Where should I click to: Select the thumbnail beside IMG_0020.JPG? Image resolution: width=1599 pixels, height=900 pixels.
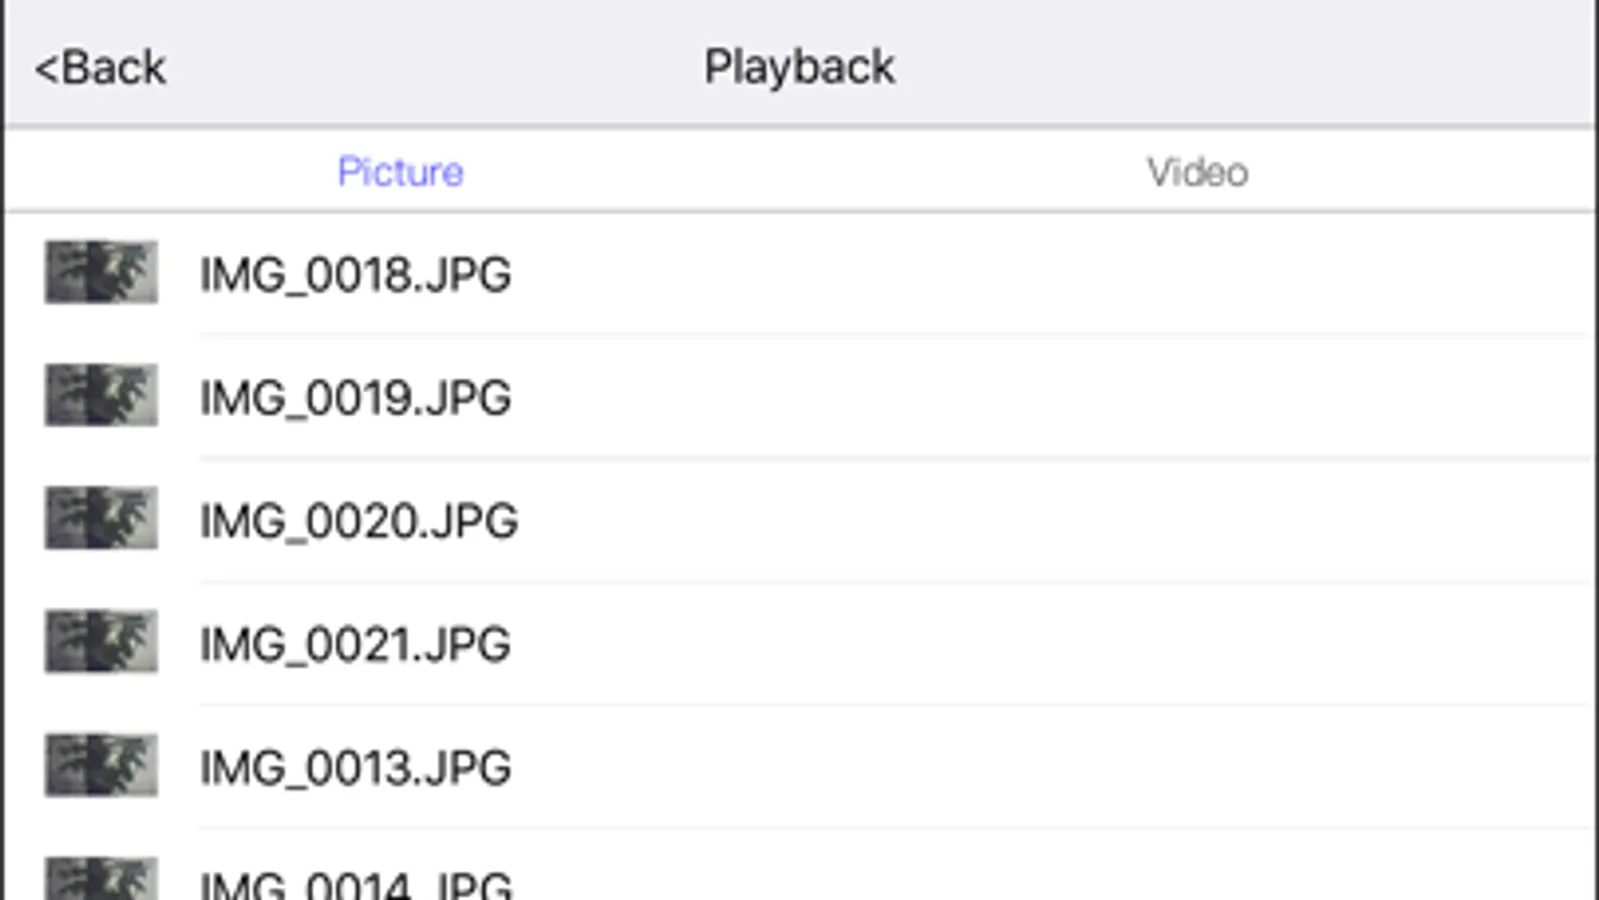(101, 518)
